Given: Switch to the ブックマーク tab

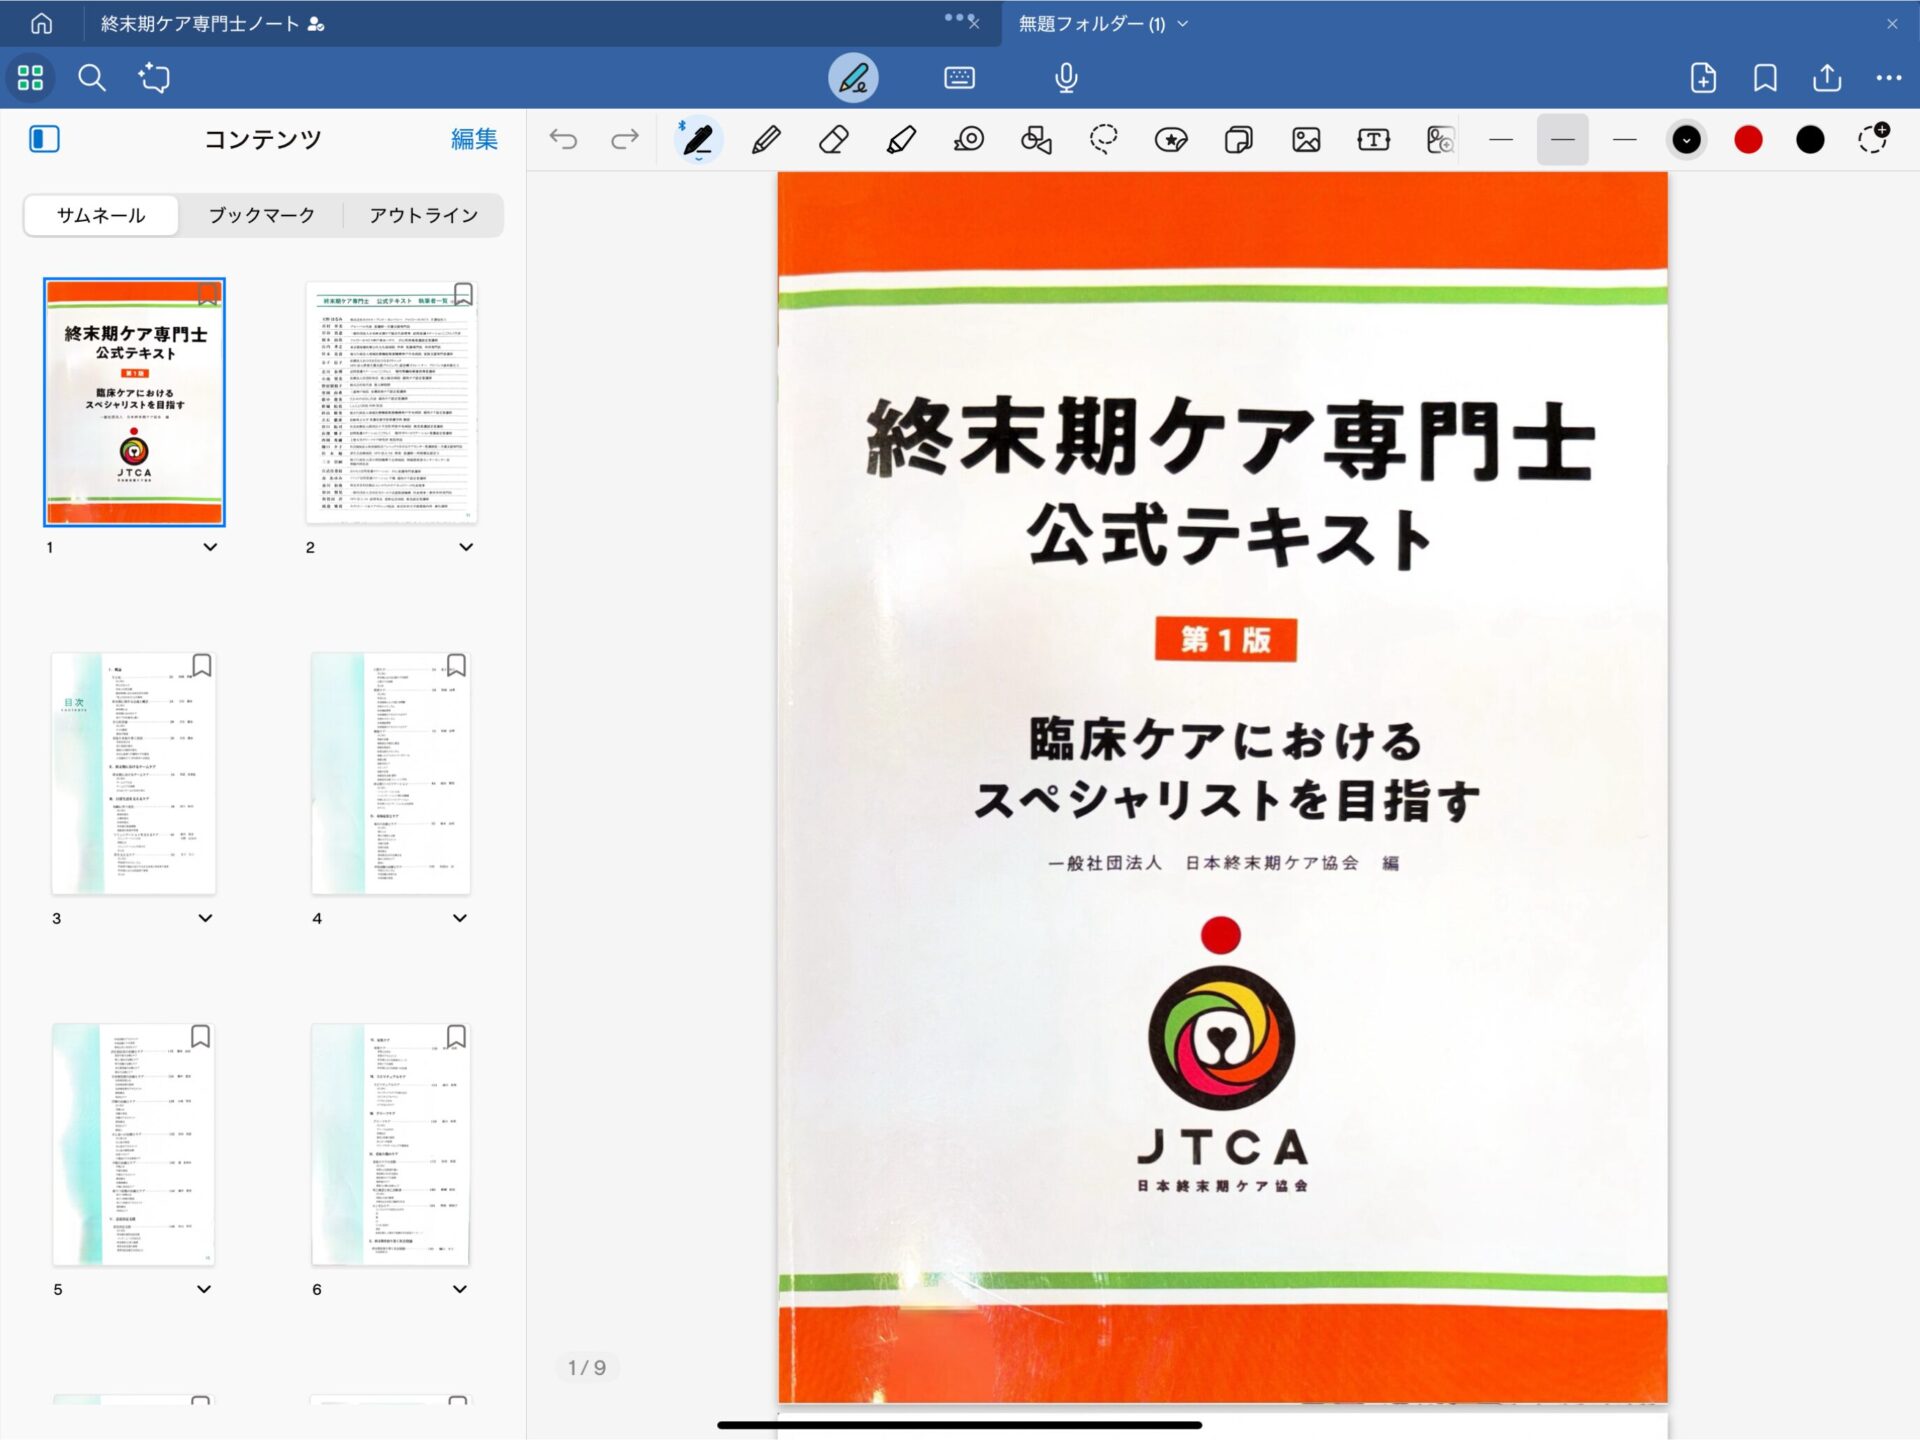Looking at the screenshot, I should click(x=262, y=215).
